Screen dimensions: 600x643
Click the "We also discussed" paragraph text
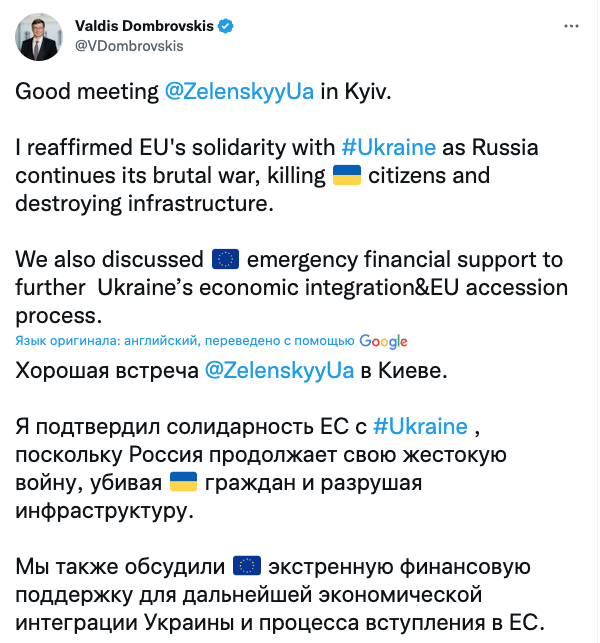tap(110, 260)
